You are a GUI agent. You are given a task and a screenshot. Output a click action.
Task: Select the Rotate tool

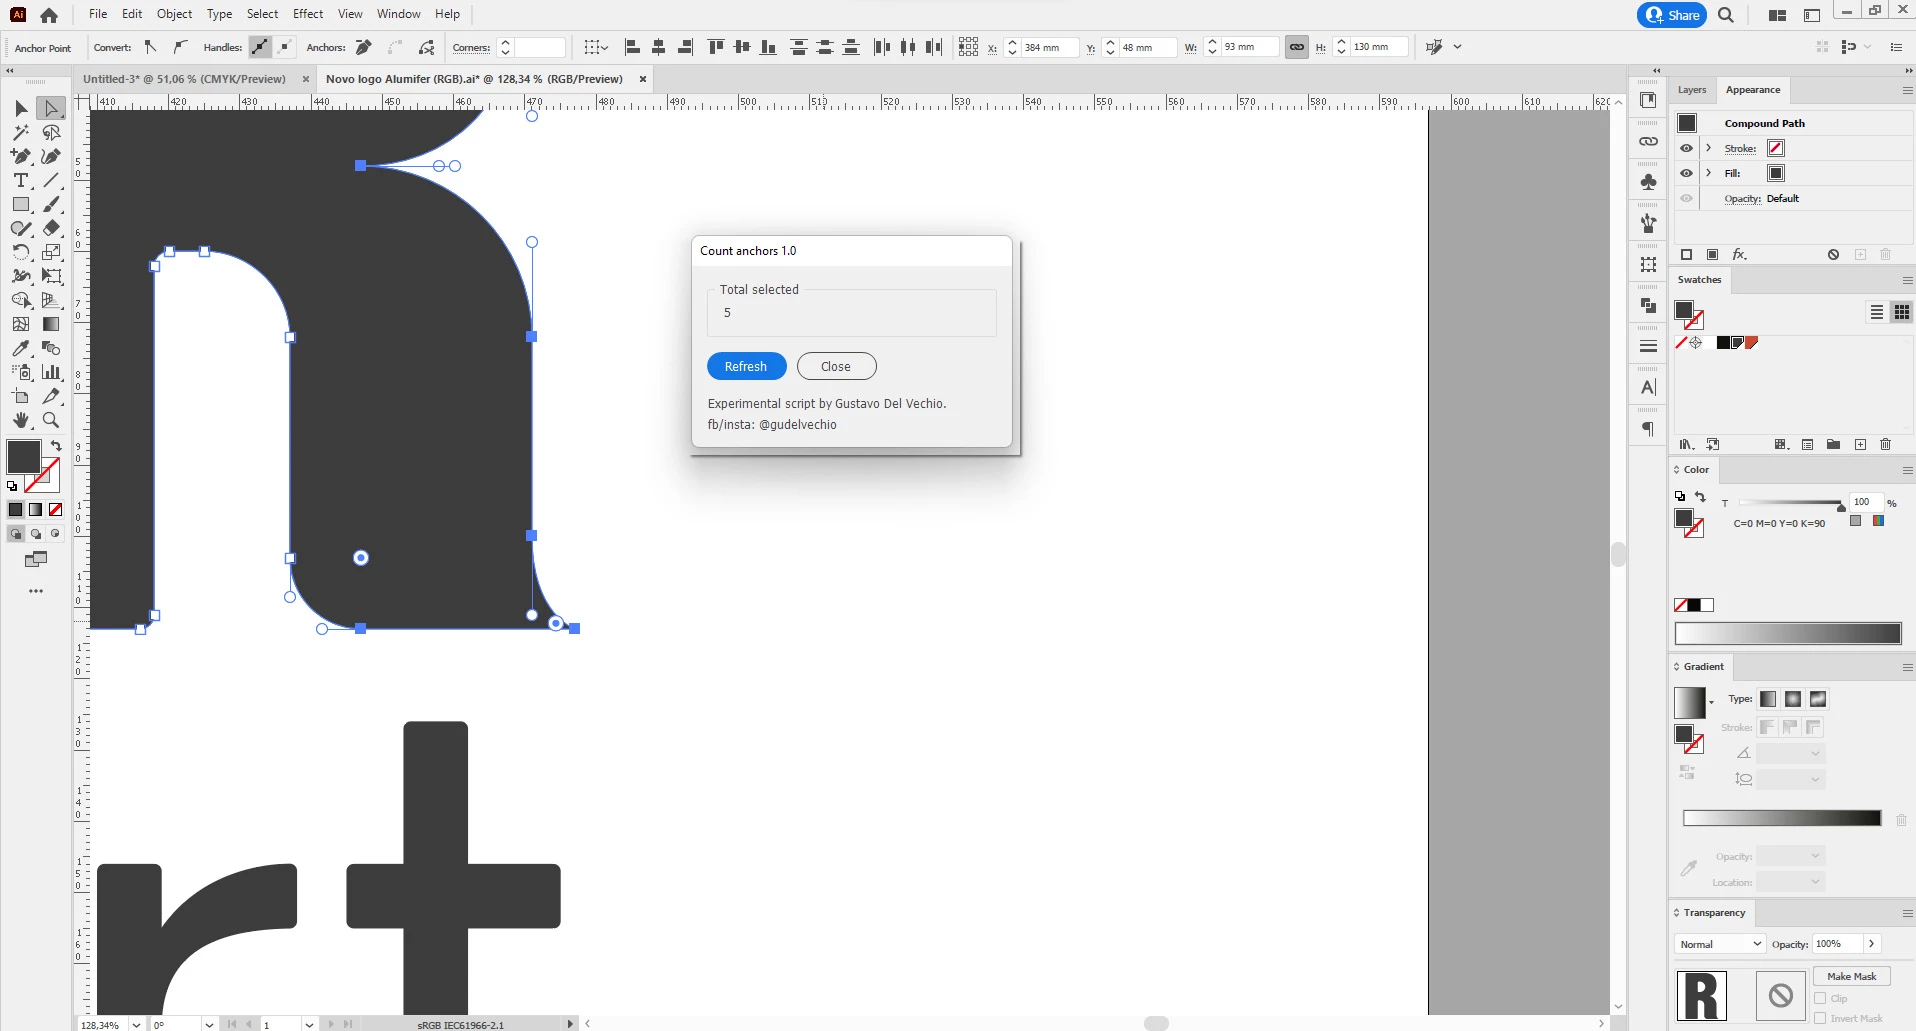click(x=21, y=253)
